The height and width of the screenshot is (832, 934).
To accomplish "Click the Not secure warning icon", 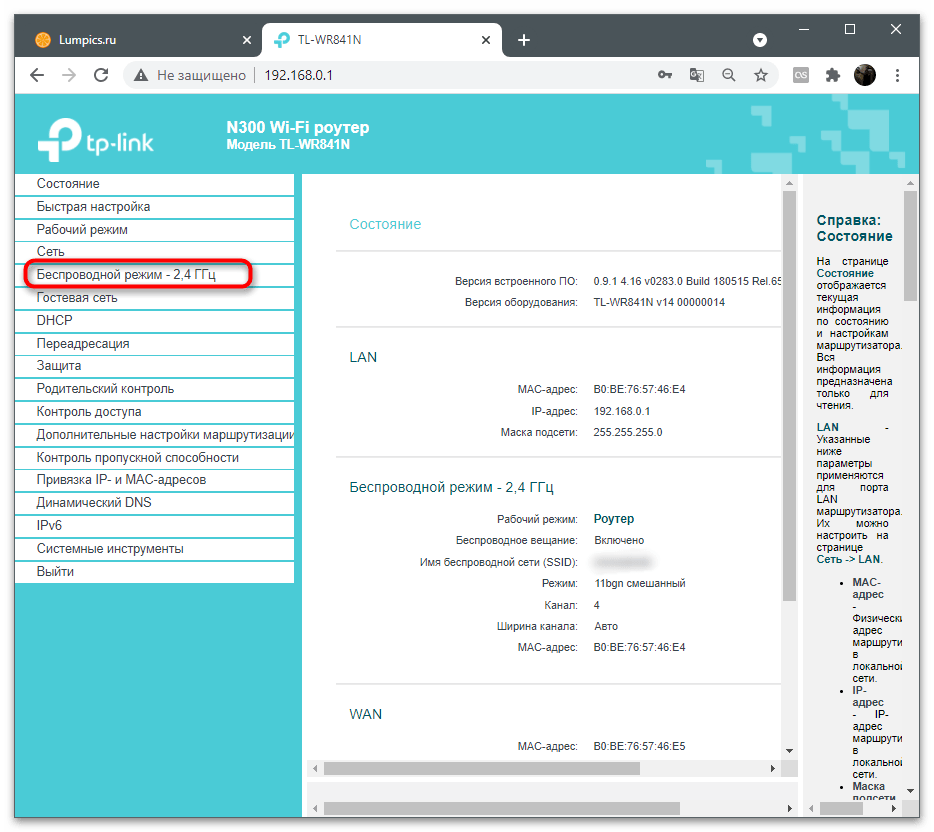I will [x=141, y=75].
